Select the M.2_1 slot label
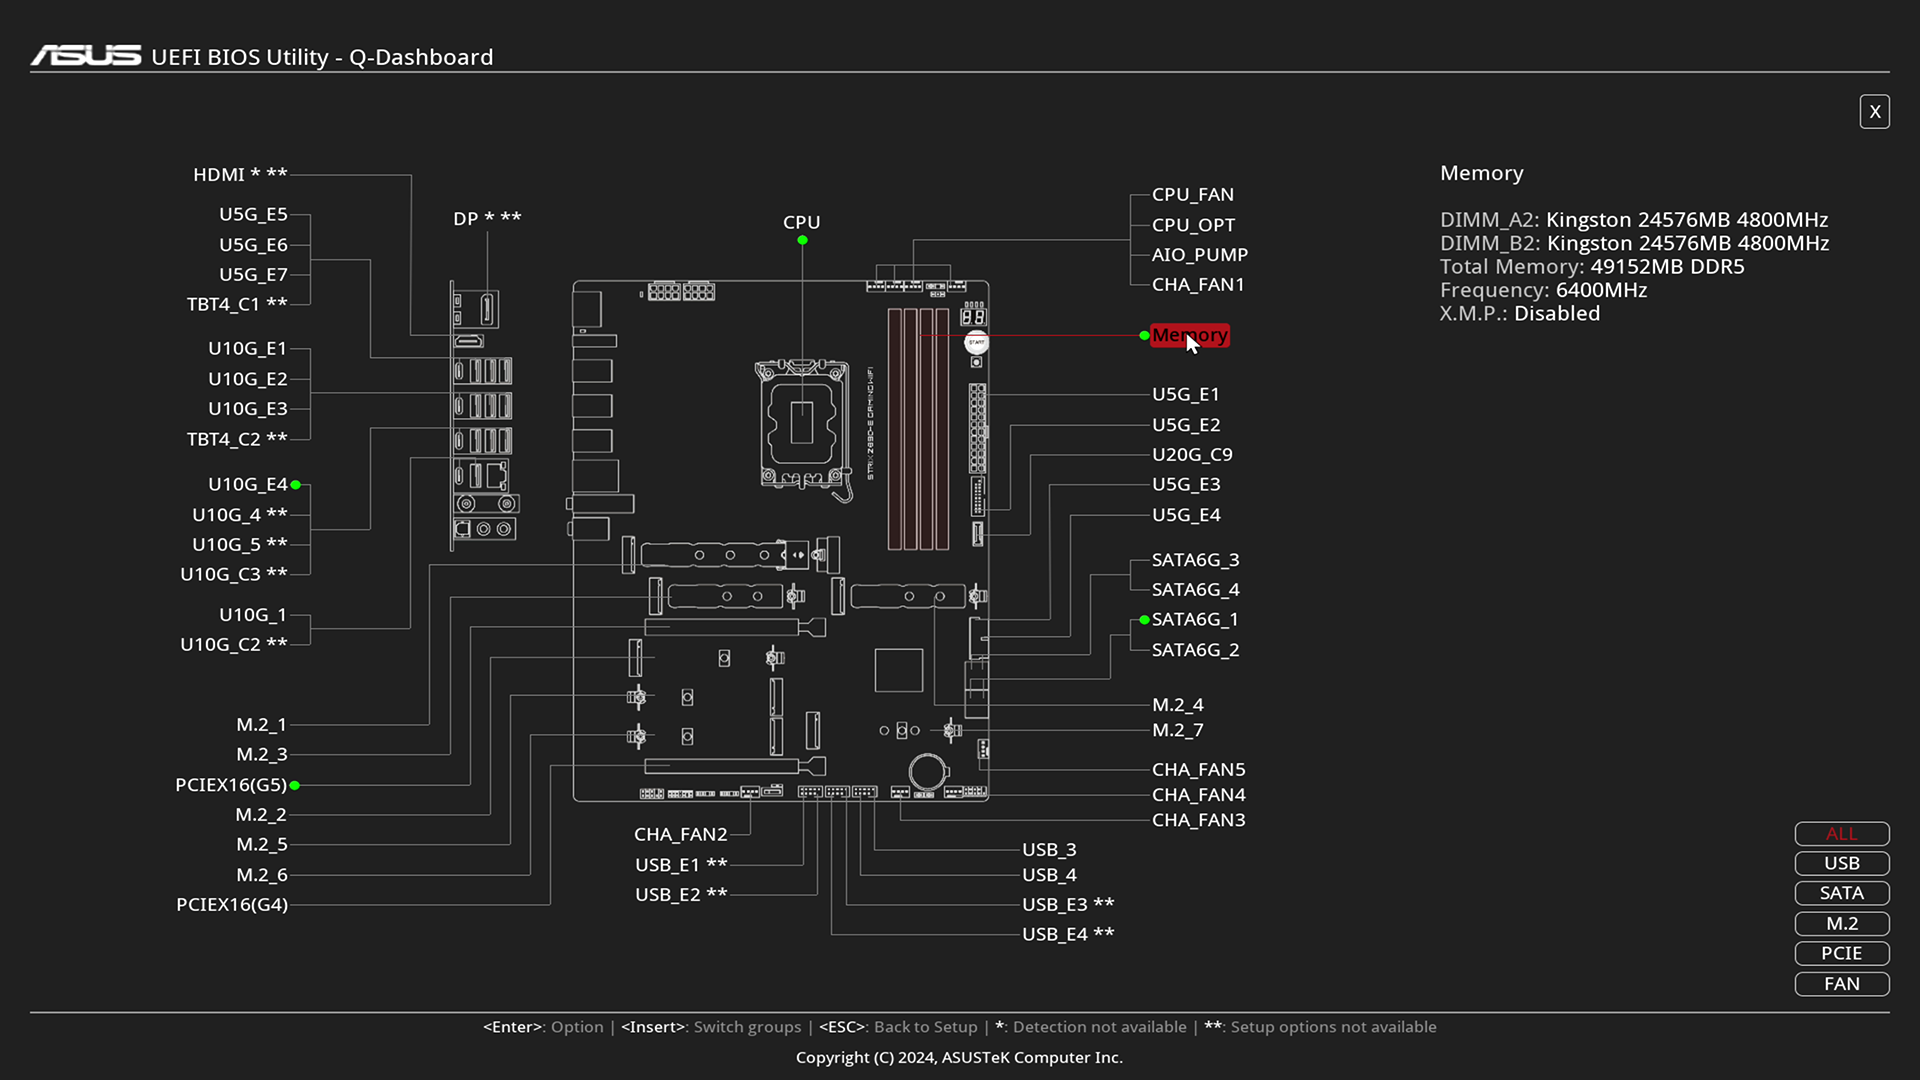The height and width of the screenshot is (1080, 1920). tap(261, 725)
